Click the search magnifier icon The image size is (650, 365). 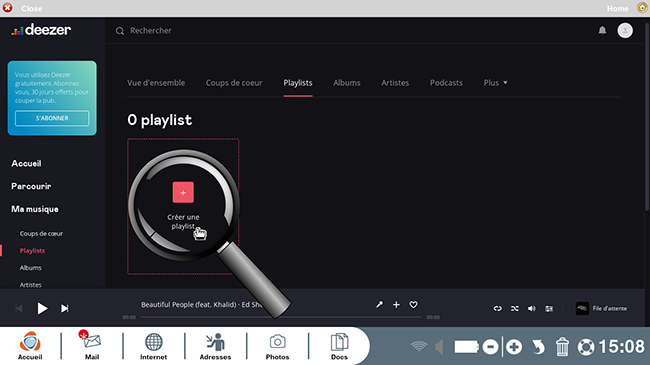120,31
